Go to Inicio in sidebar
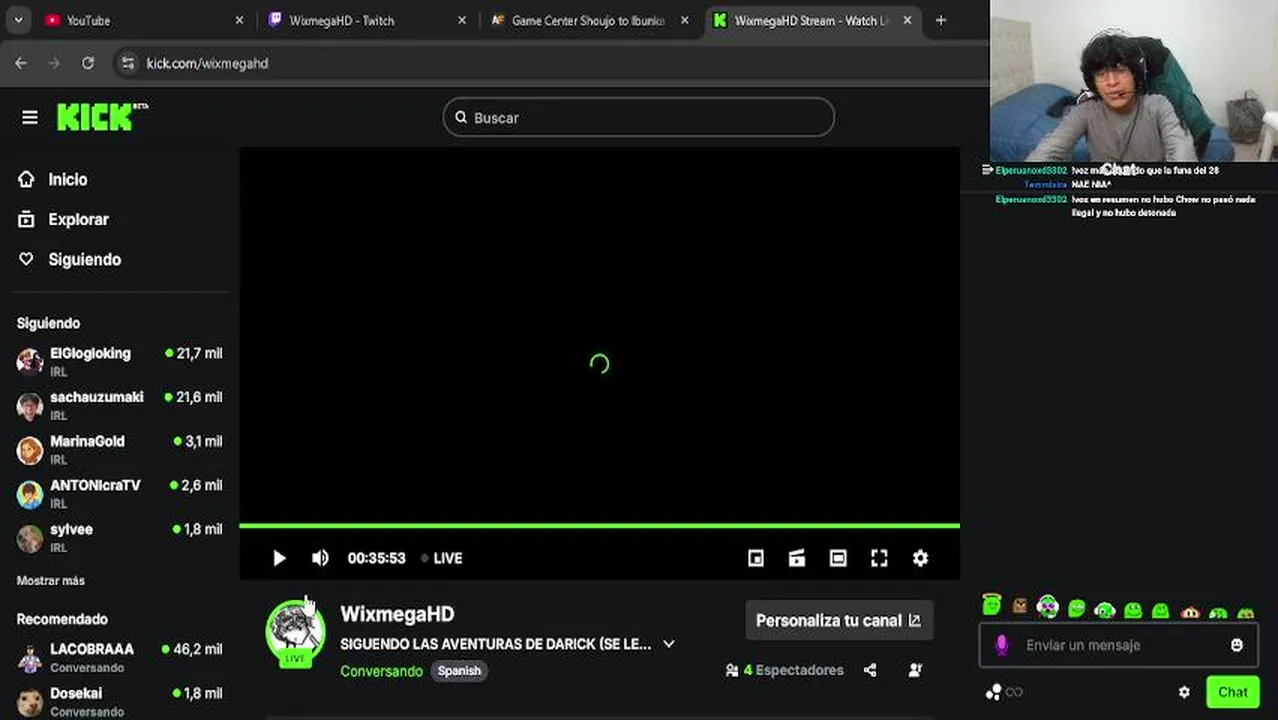This screenshot has height=720, width=1278. 52,179
